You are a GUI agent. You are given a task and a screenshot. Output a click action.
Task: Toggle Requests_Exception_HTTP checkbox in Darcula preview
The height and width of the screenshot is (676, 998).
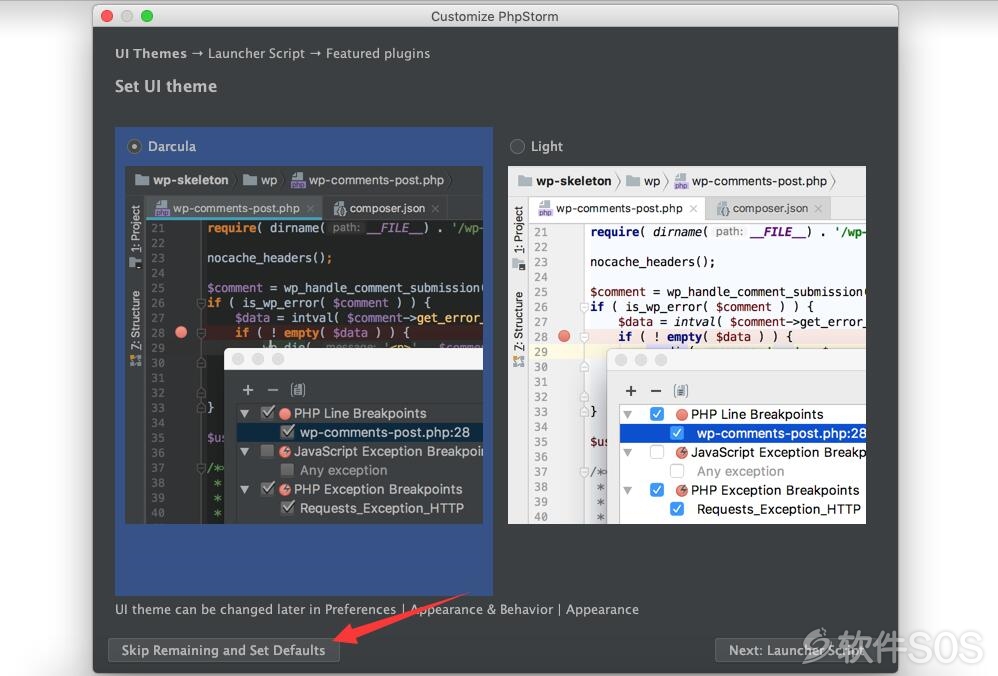[x=288, y=507]
